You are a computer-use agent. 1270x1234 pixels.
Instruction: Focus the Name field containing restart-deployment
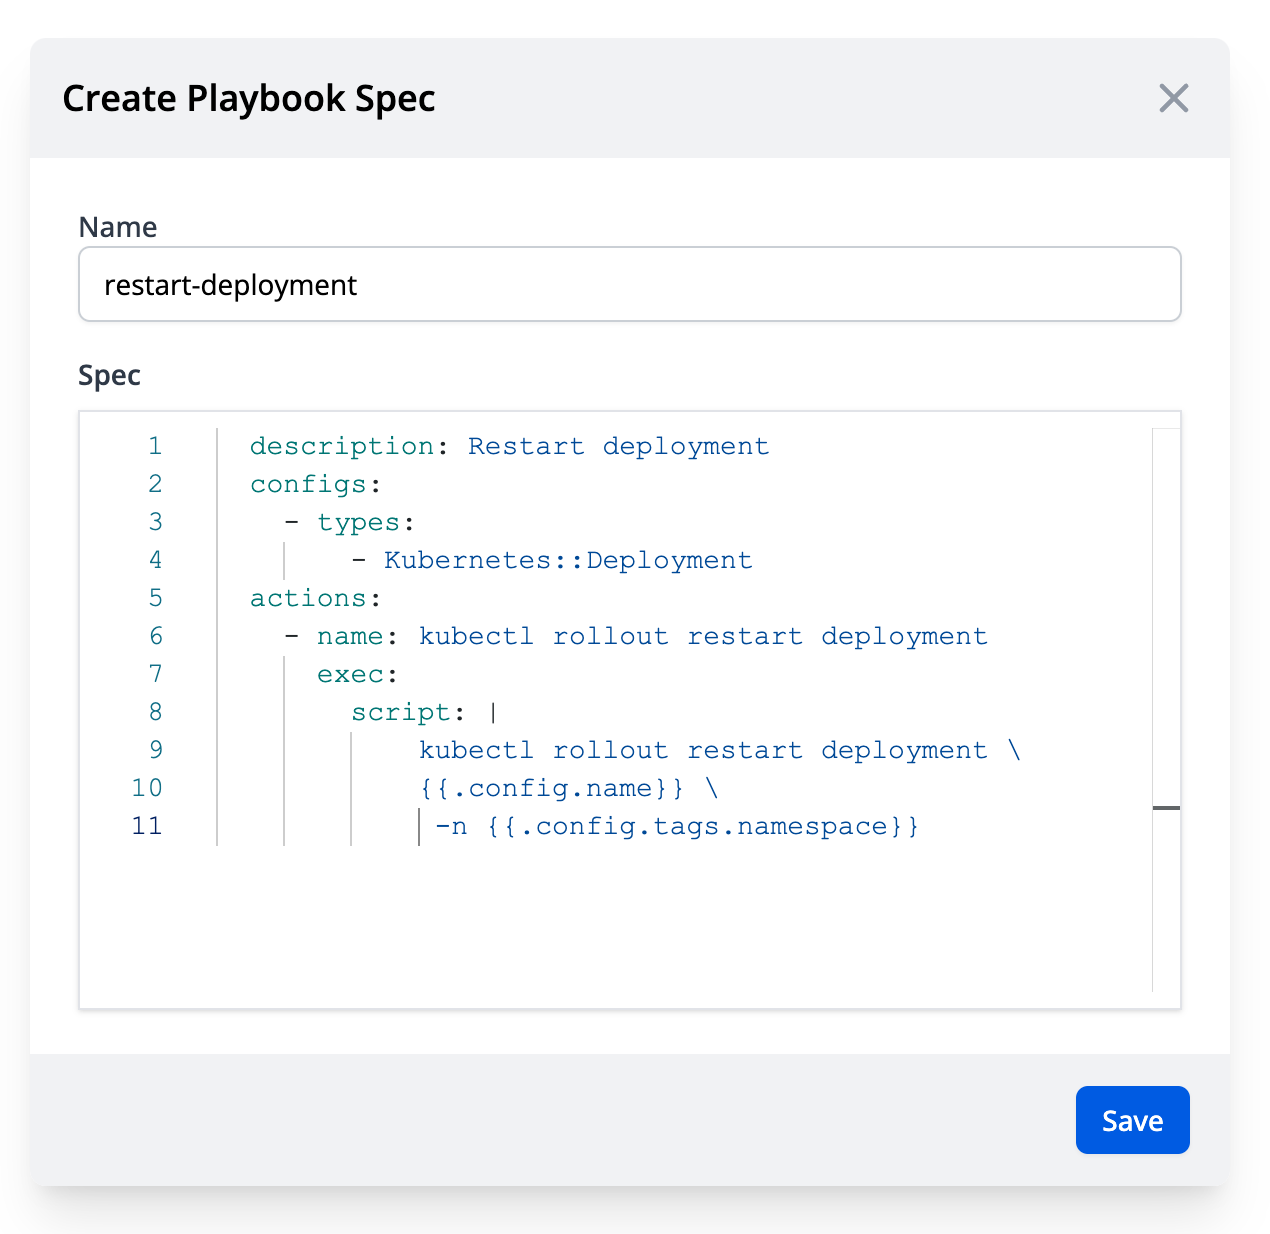pos(630,285)
